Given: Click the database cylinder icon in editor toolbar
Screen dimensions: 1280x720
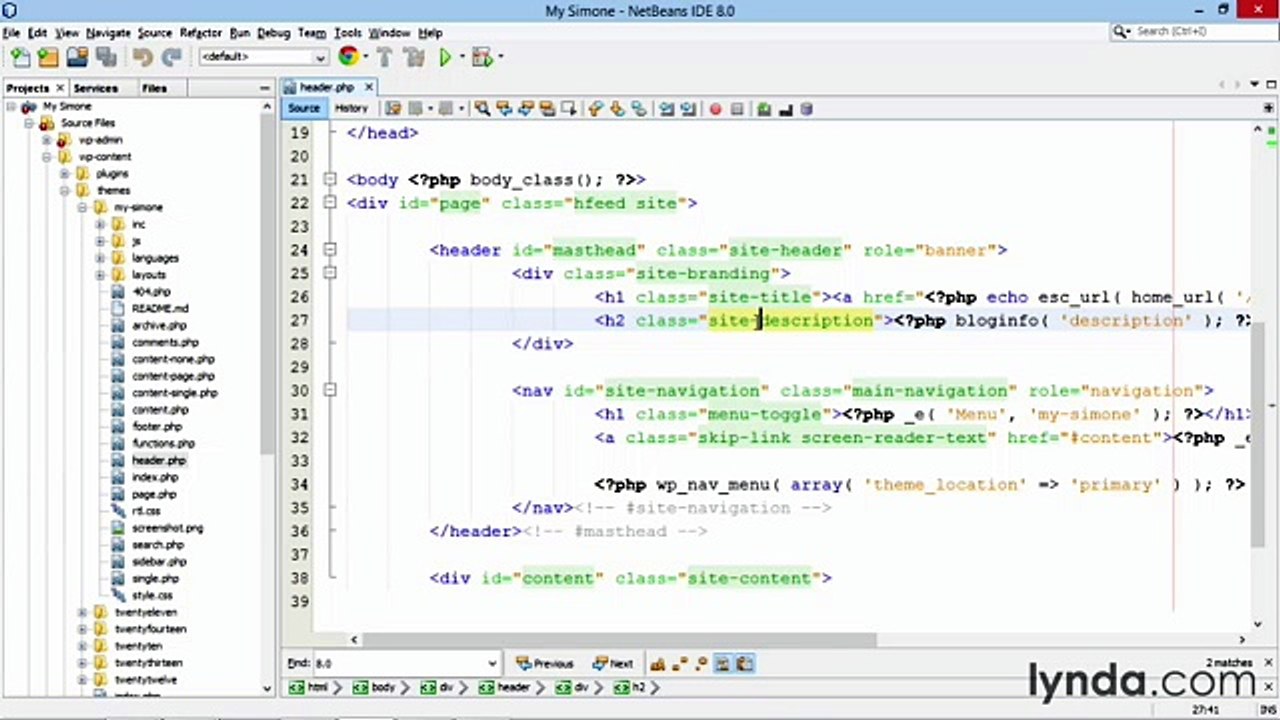Looking at the screenshot, I should tap(807, 109).
